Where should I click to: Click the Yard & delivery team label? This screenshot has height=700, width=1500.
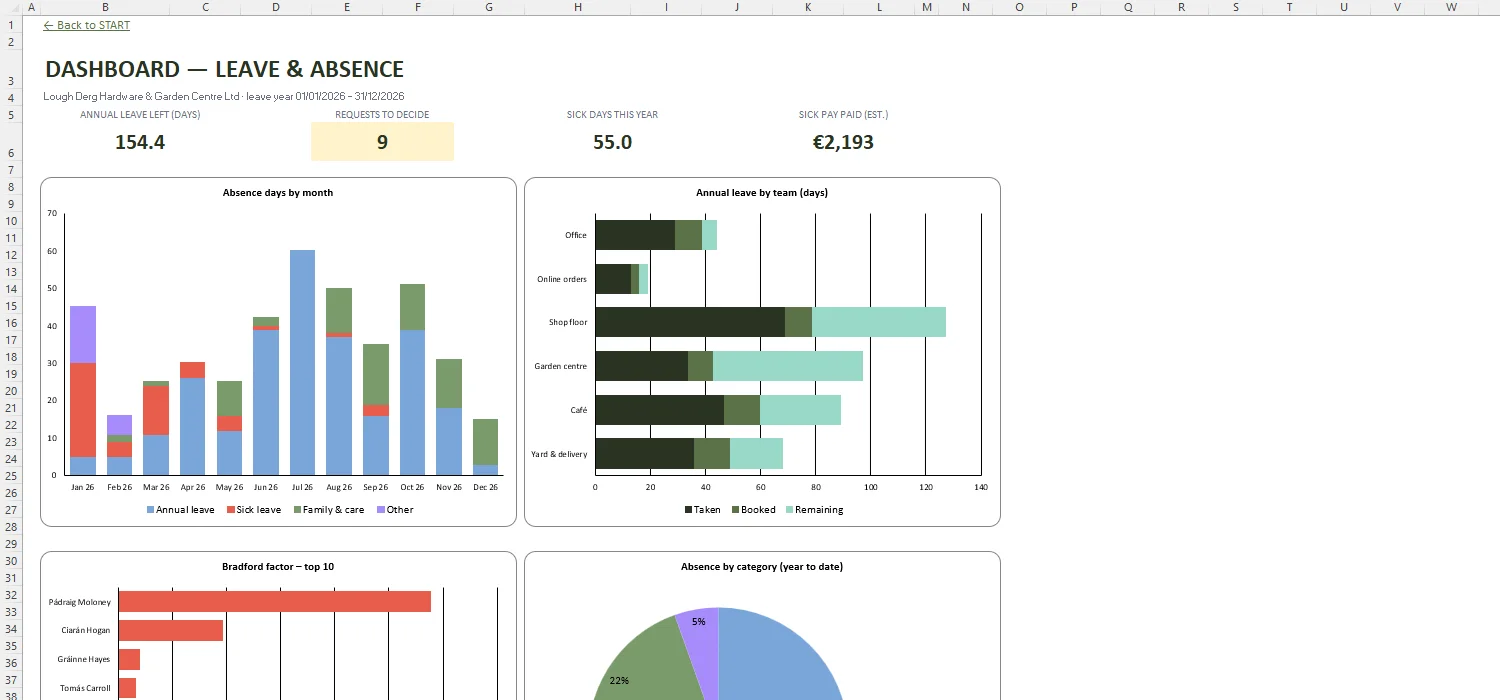click(559, 454)
